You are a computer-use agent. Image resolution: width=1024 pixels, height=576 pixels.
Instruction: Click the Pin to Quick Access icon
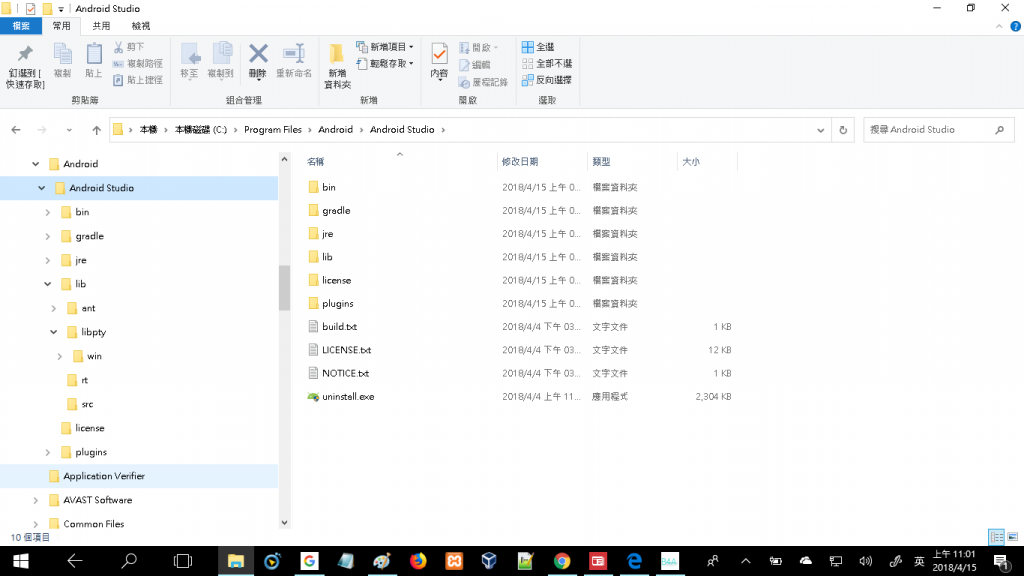tap(25, 54)
